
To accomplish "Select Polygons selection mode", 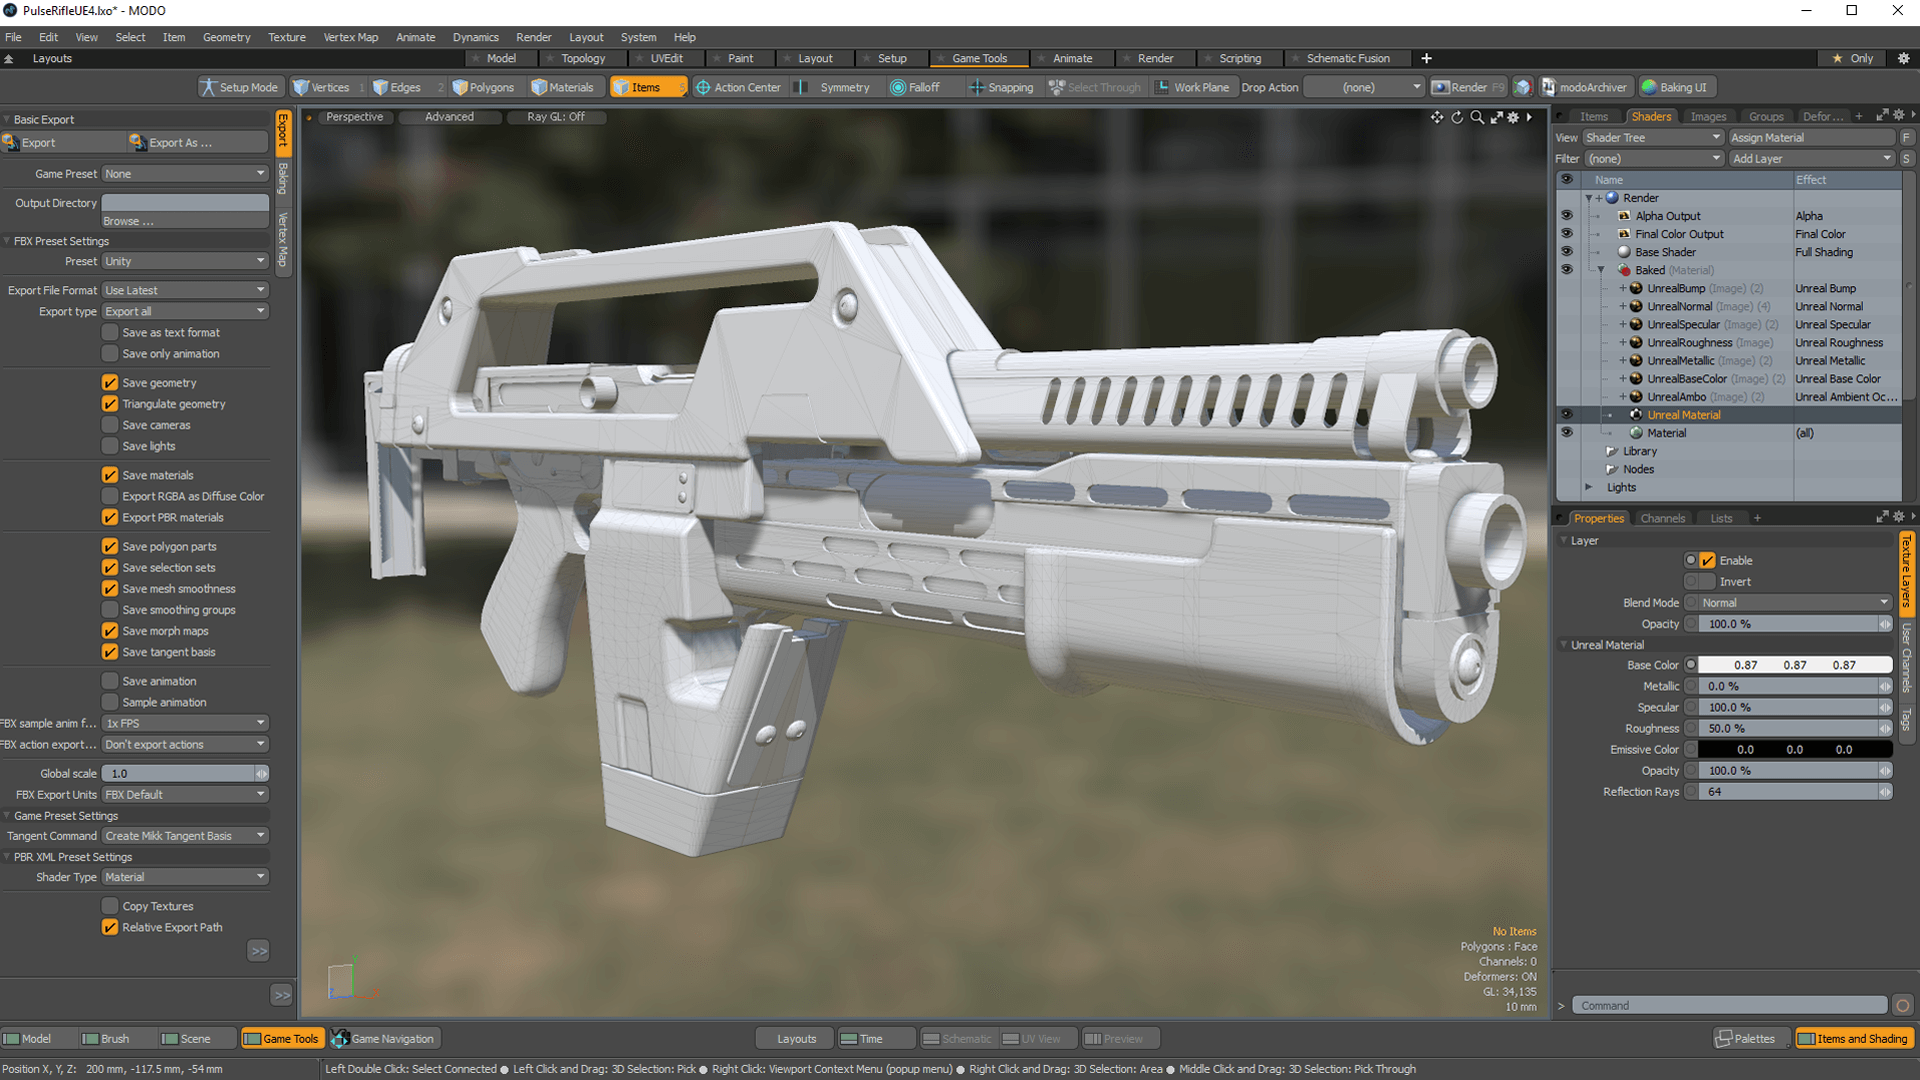I will point(483,87).
